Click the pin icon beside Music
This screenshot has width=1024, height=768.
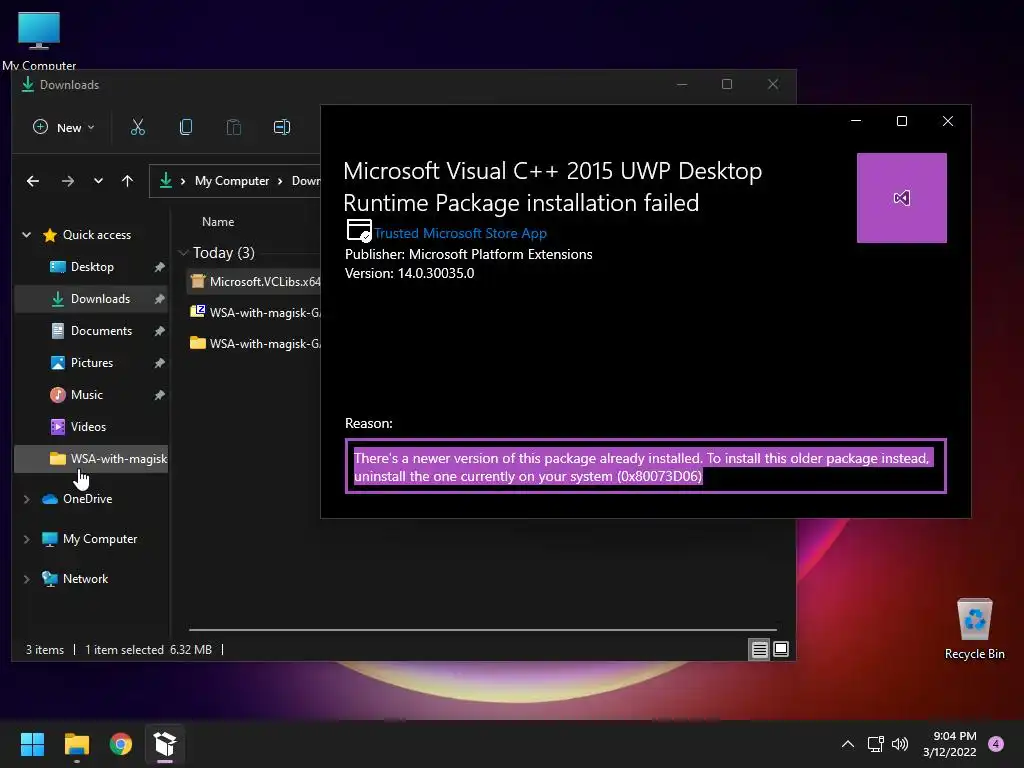(x=159, y=395)
